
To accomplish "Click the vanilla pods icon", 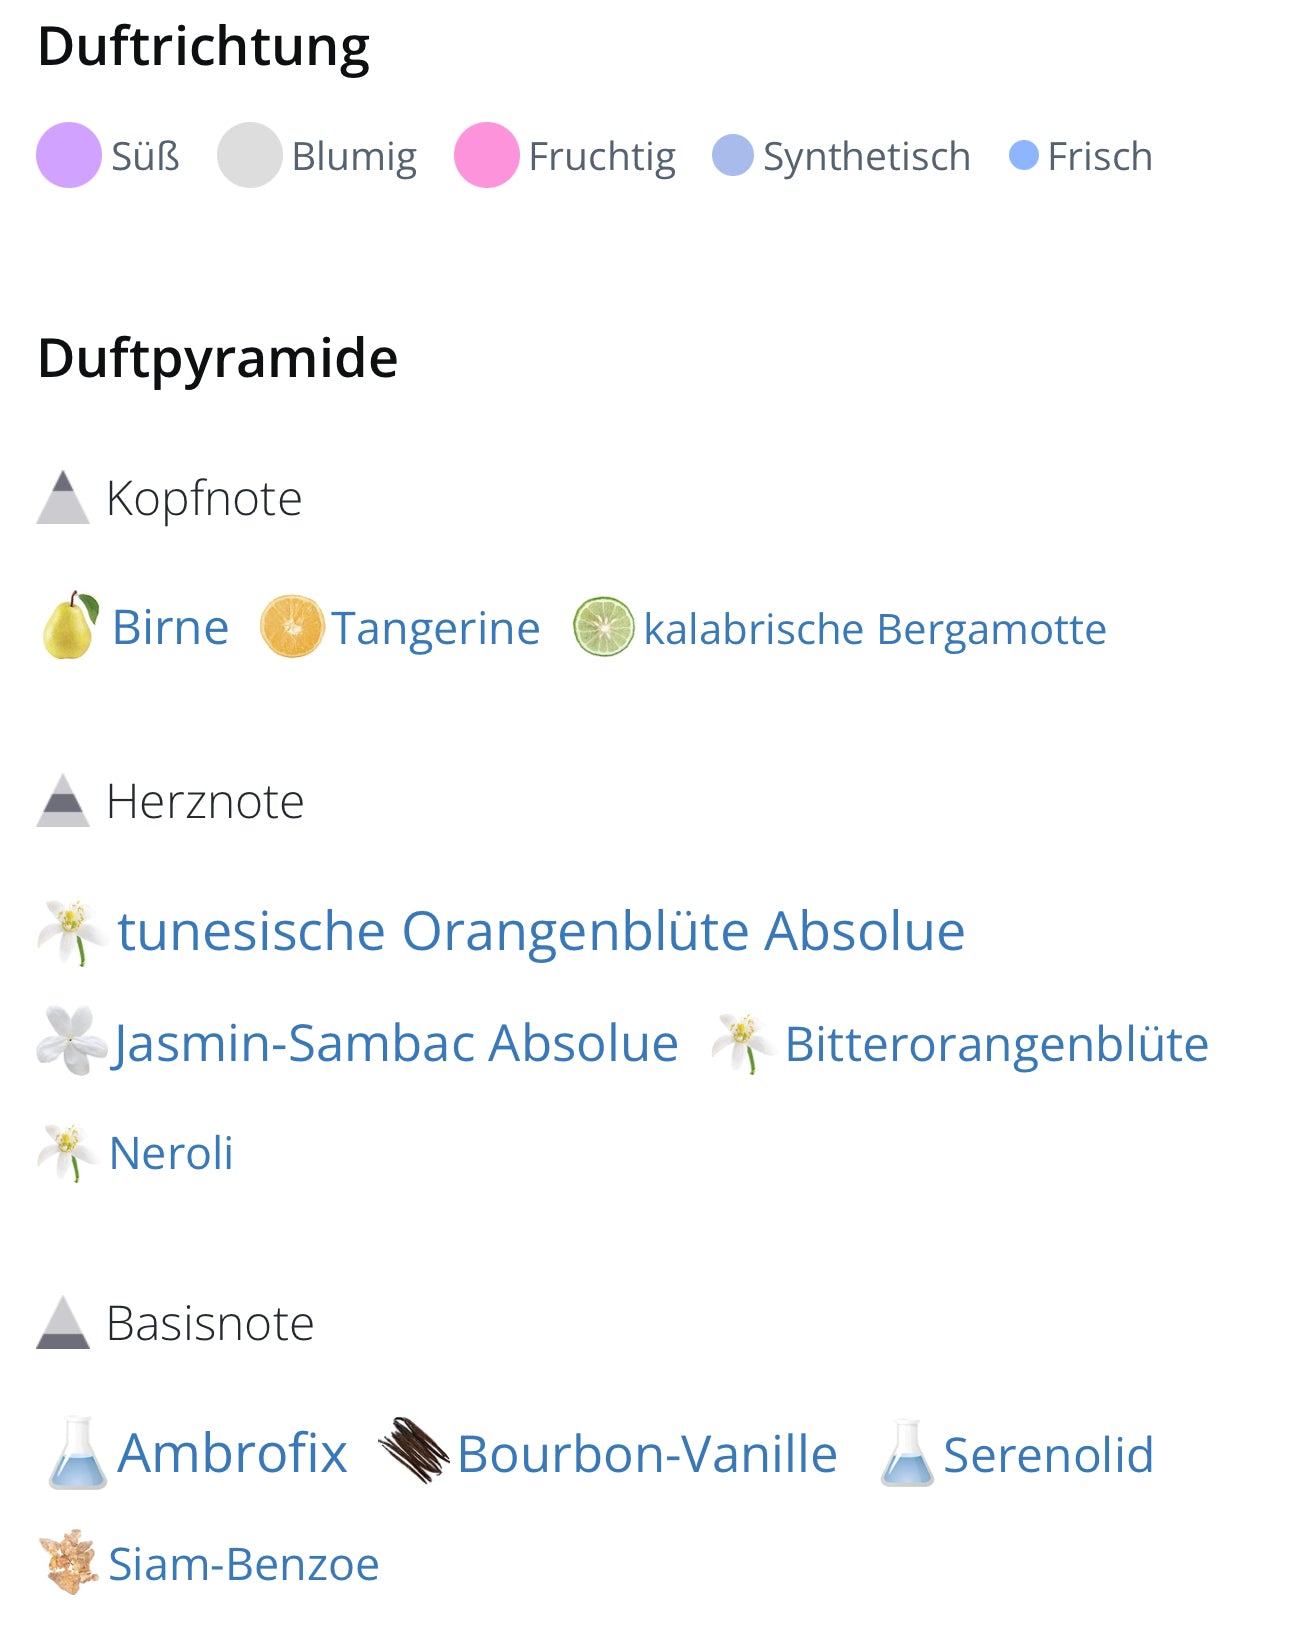I will [x=413, y=1450].
